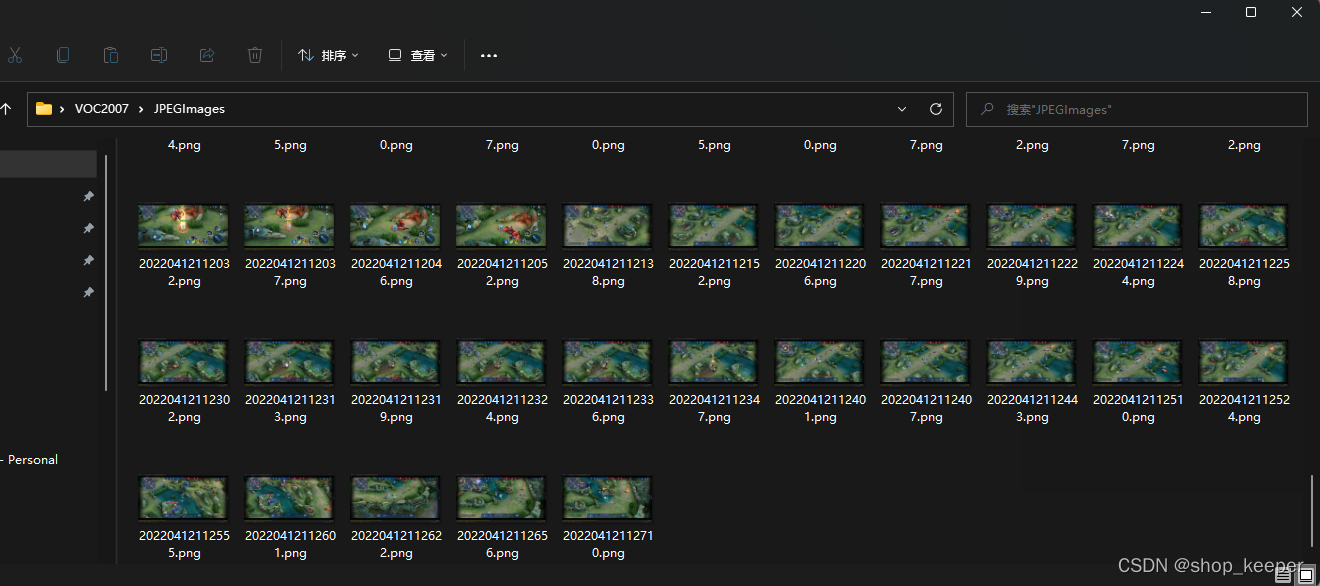The width and height of the screenshot is (1320, 586).
Task: Click file name text 20220412112258.png
Action: point(1244,273)
